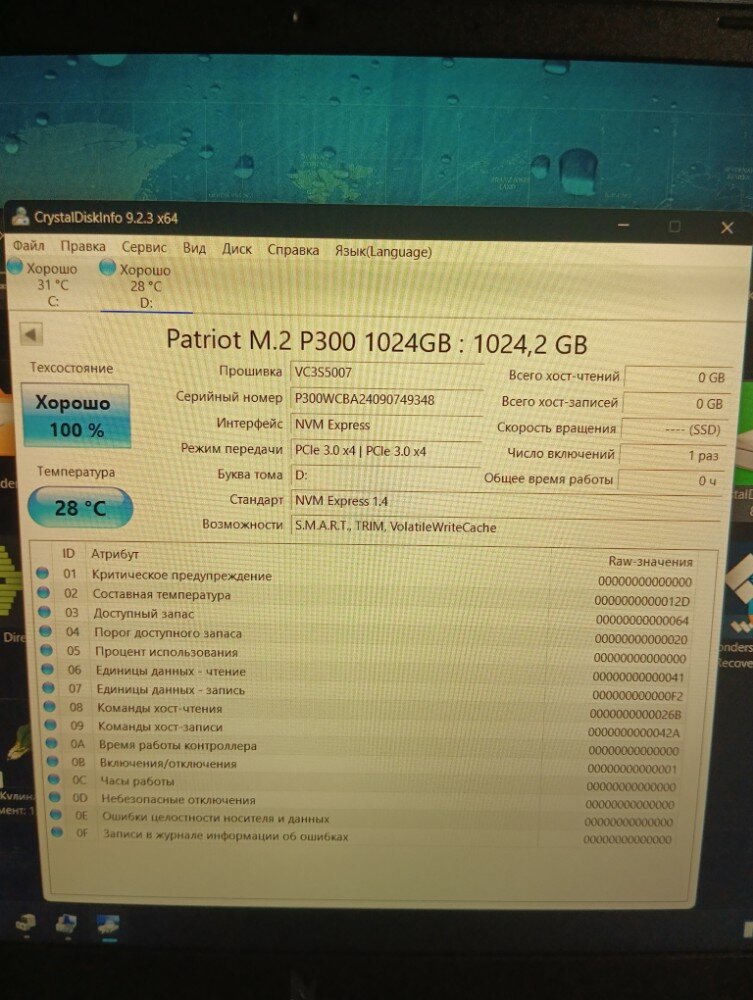Select the Процент использования attribute text

point(166,652)
